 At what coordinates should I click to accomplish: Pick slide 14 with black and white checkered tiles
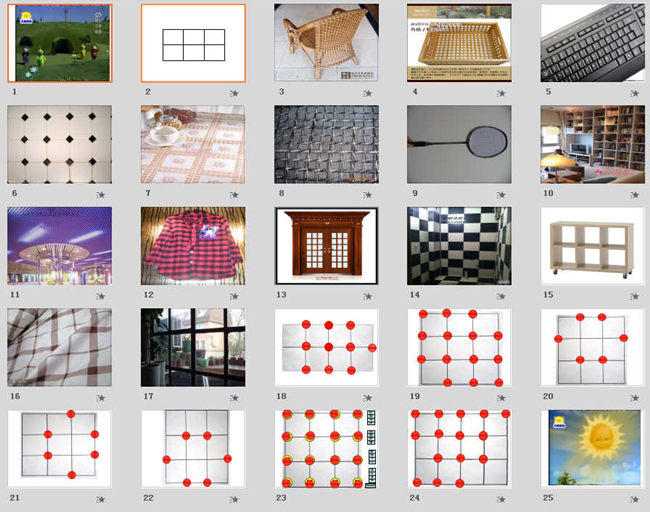pos(459,246)
